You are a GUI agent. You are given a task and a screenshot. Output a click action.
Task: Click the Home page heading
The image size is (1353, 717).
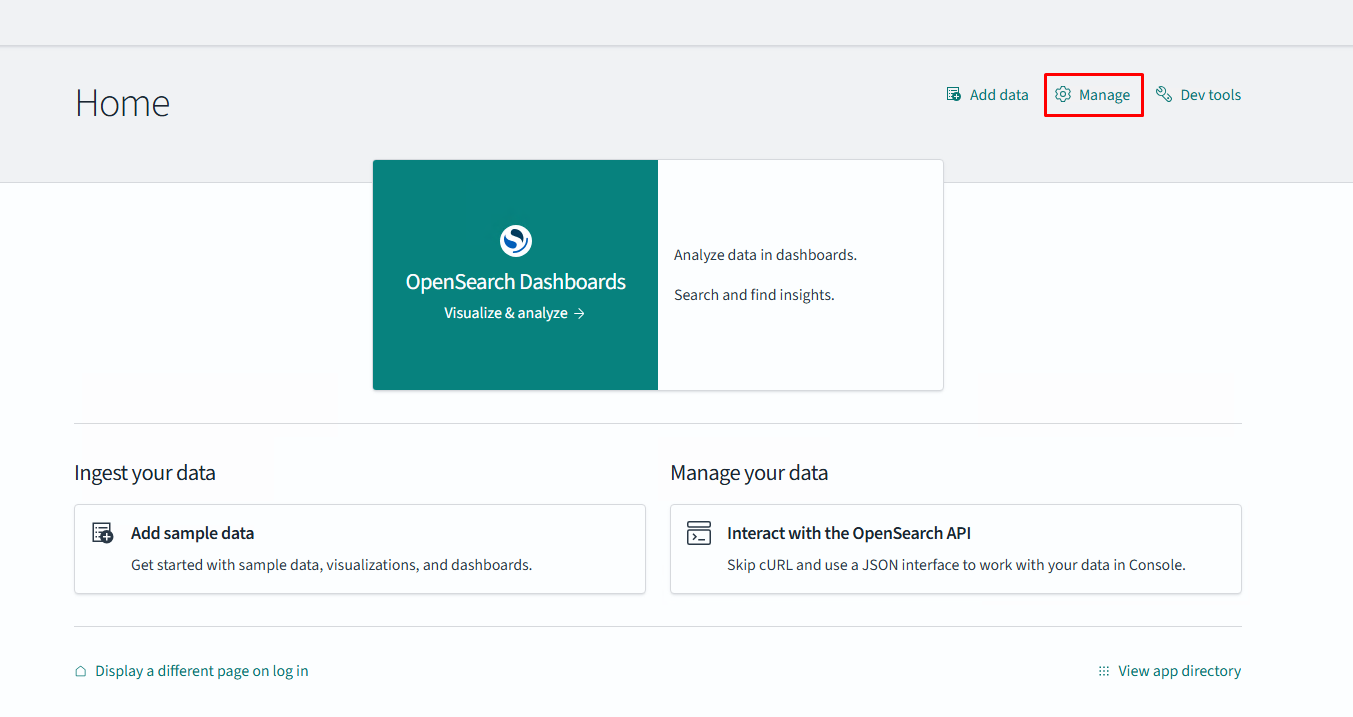122,103
